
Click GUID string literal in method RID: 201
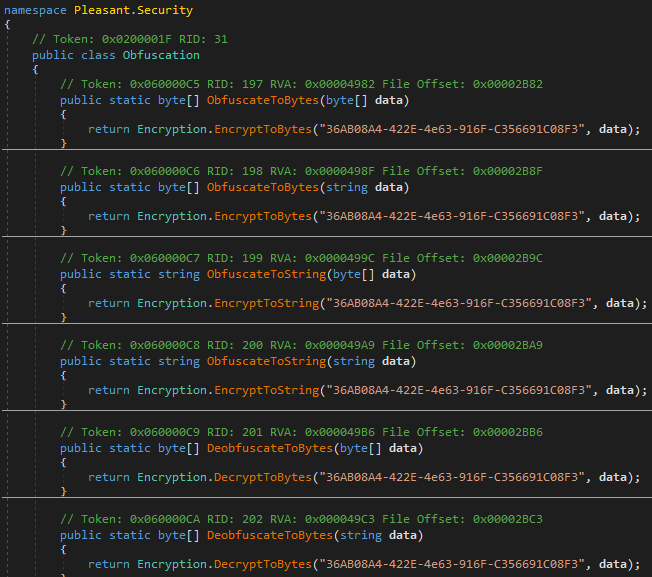tap(452, 477)
